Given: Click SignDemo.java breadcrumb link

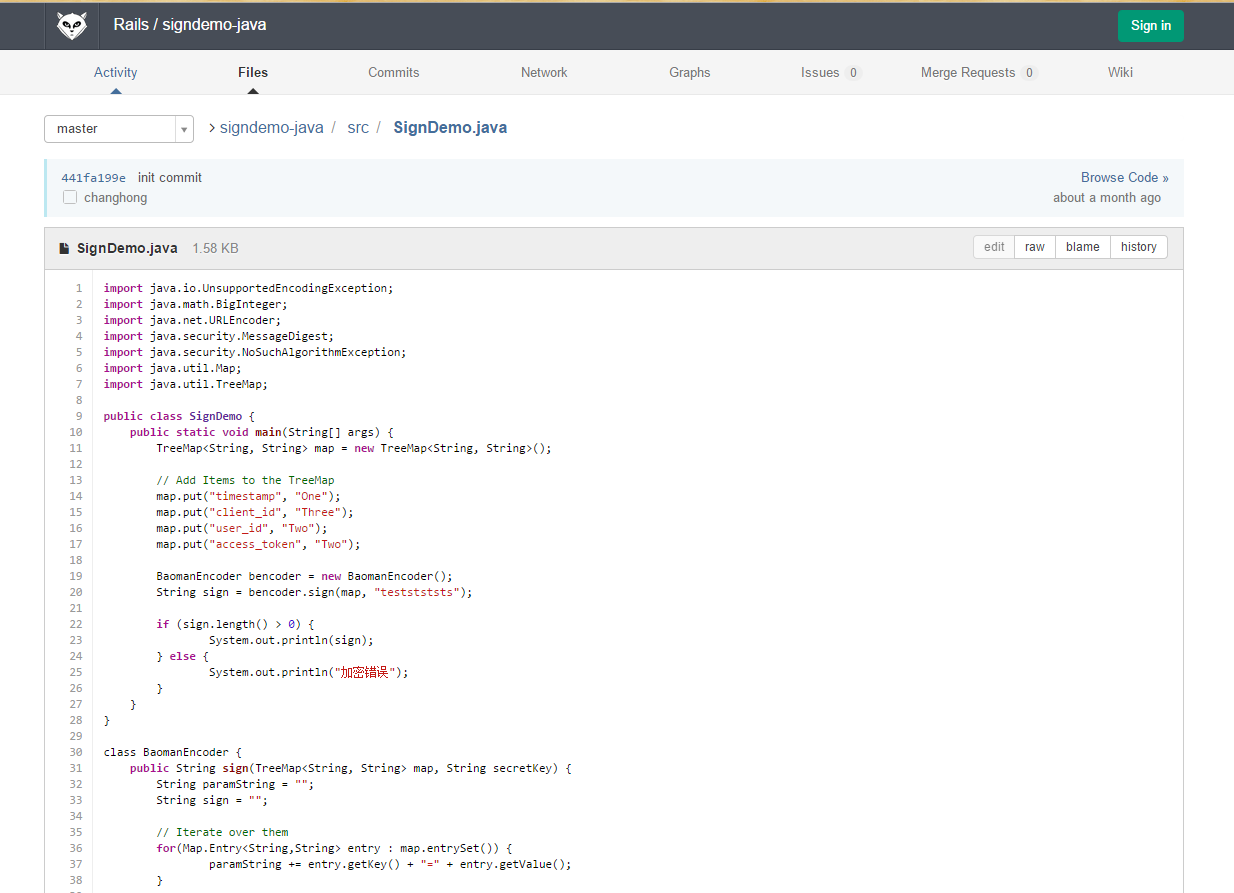Looking at the screenshot, I should (x=450, y=127).
